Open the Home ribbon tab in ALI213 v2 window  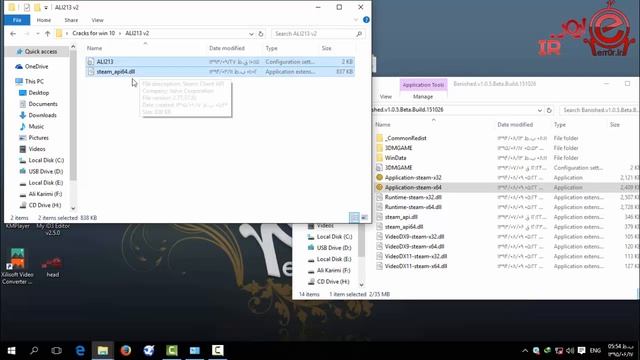(44, 20)
